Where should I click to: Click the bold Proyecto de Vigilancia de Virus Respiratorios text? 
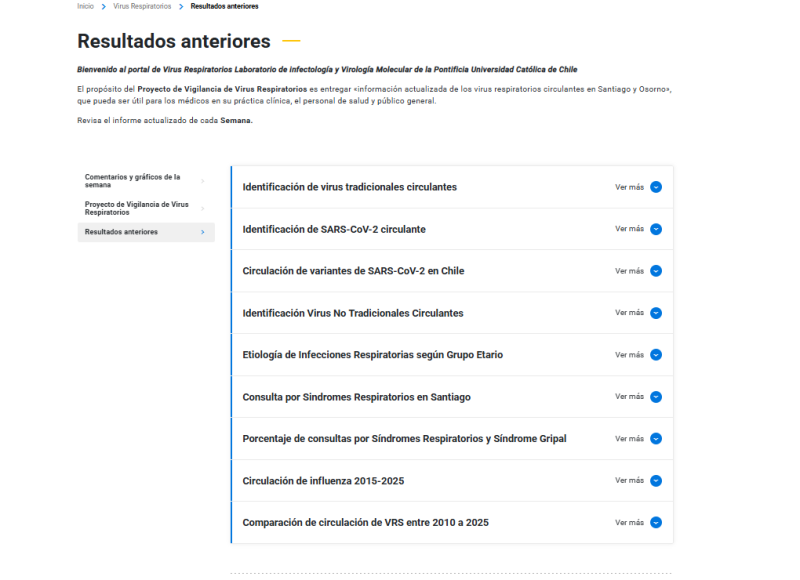pyautogui.click(x=222, y=89)
